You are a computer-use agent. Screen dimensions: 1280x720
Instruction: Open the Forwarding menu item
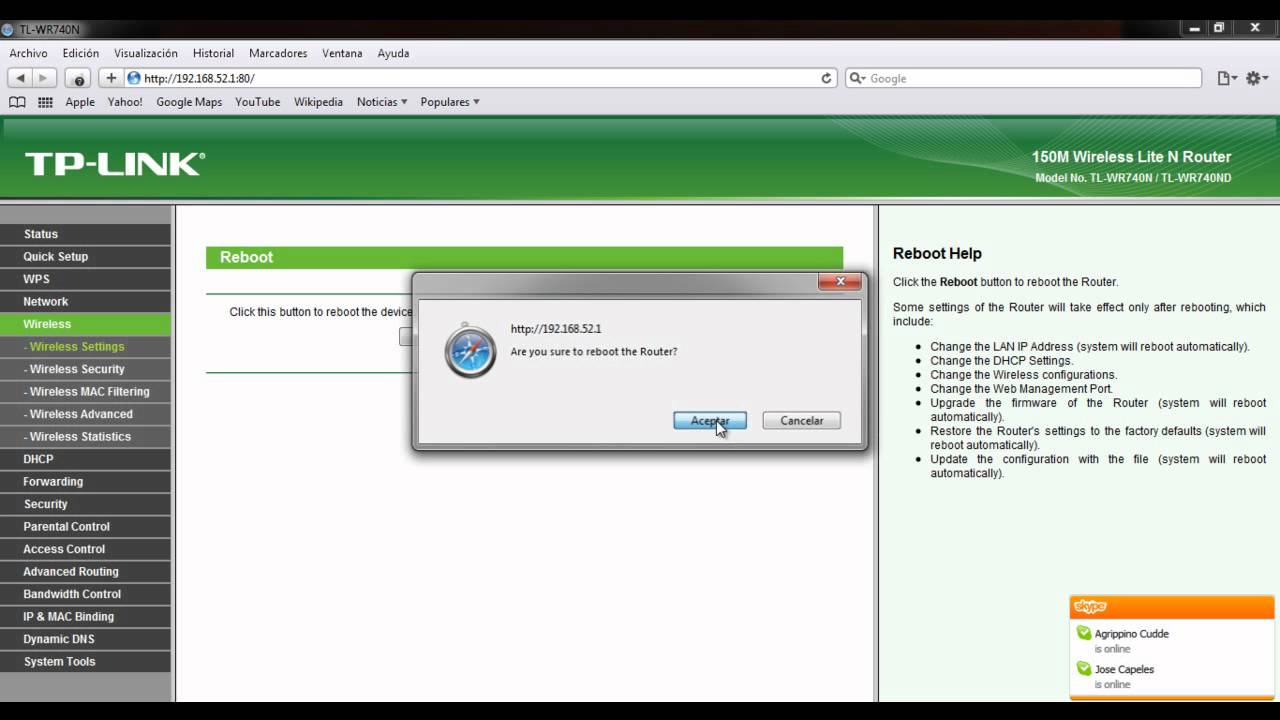[85, 482]
